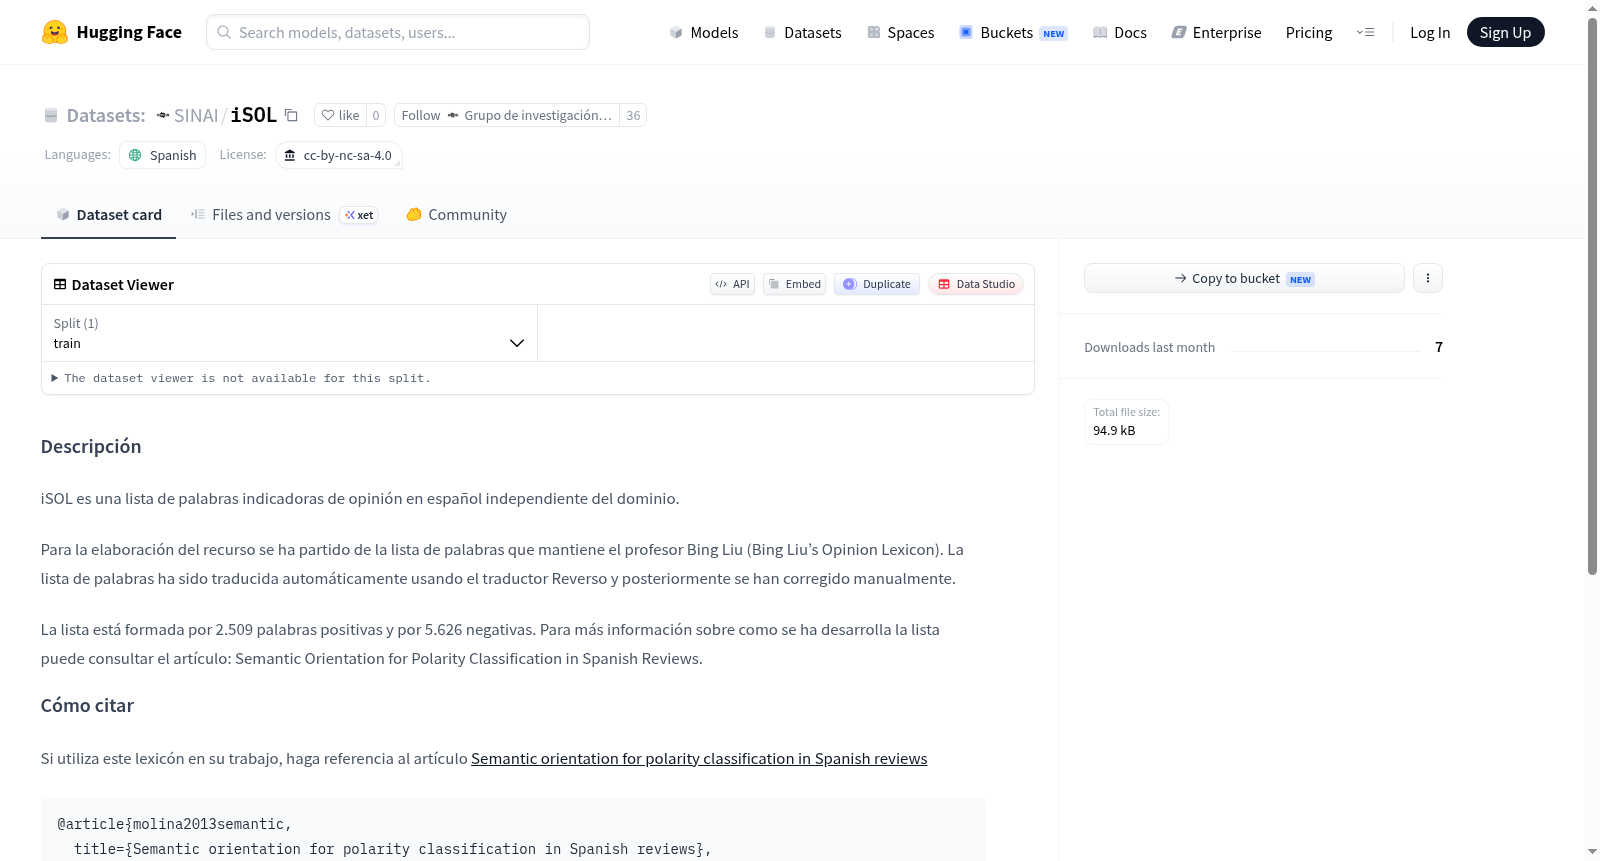Image resolution: width=1600 pixels, height=861 pixels.
Task: Follow Grupo de investigación organization
Action: [507, 115]
